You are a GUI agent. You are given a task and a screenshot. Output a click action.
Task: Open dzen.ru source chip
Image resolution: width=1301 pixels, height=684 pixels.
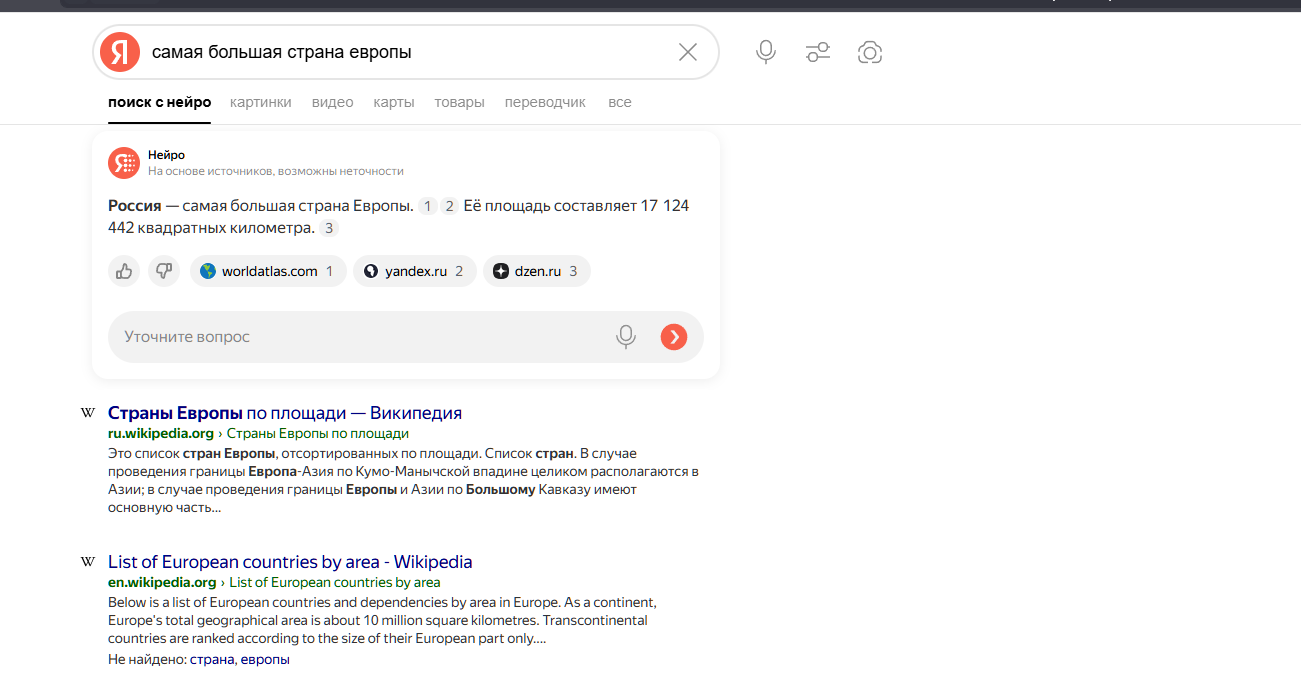(x=536, y=271)
